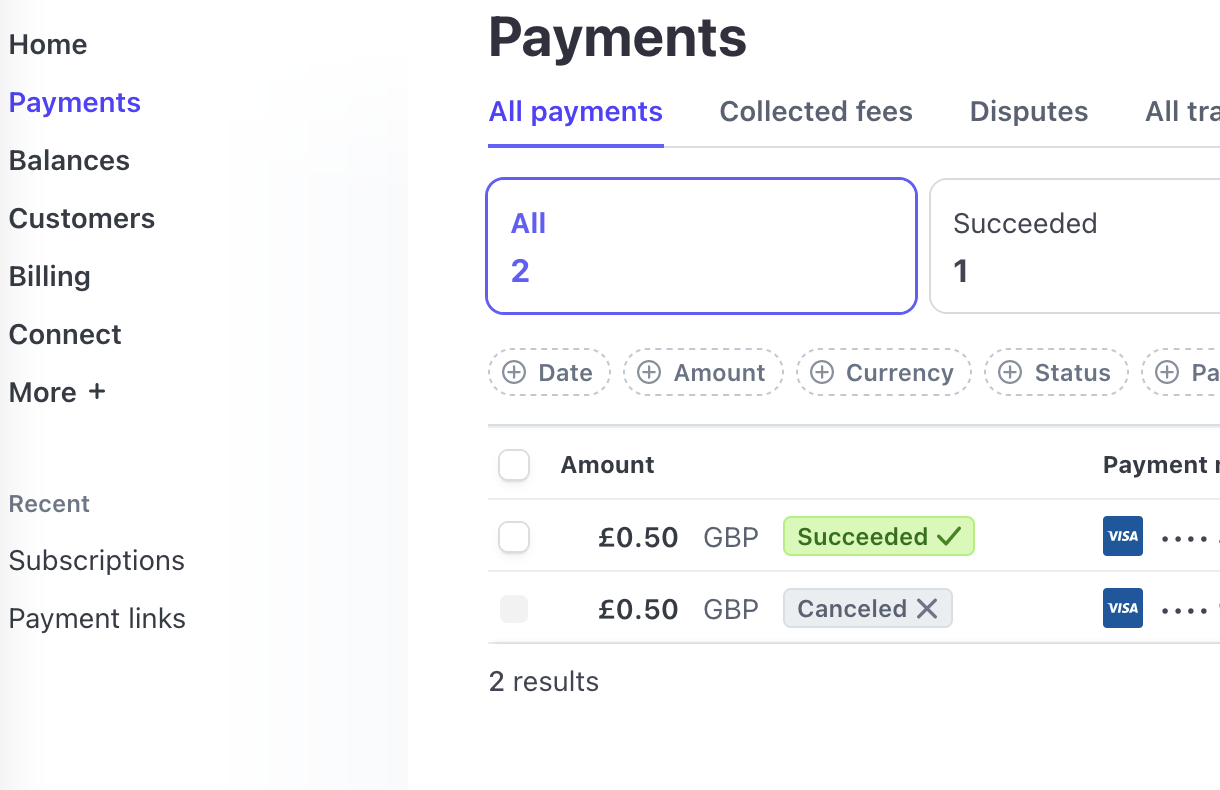Switch to the Disputes tab
Viewport: 1220px width, 790px height.
(x=1029, y=112)
